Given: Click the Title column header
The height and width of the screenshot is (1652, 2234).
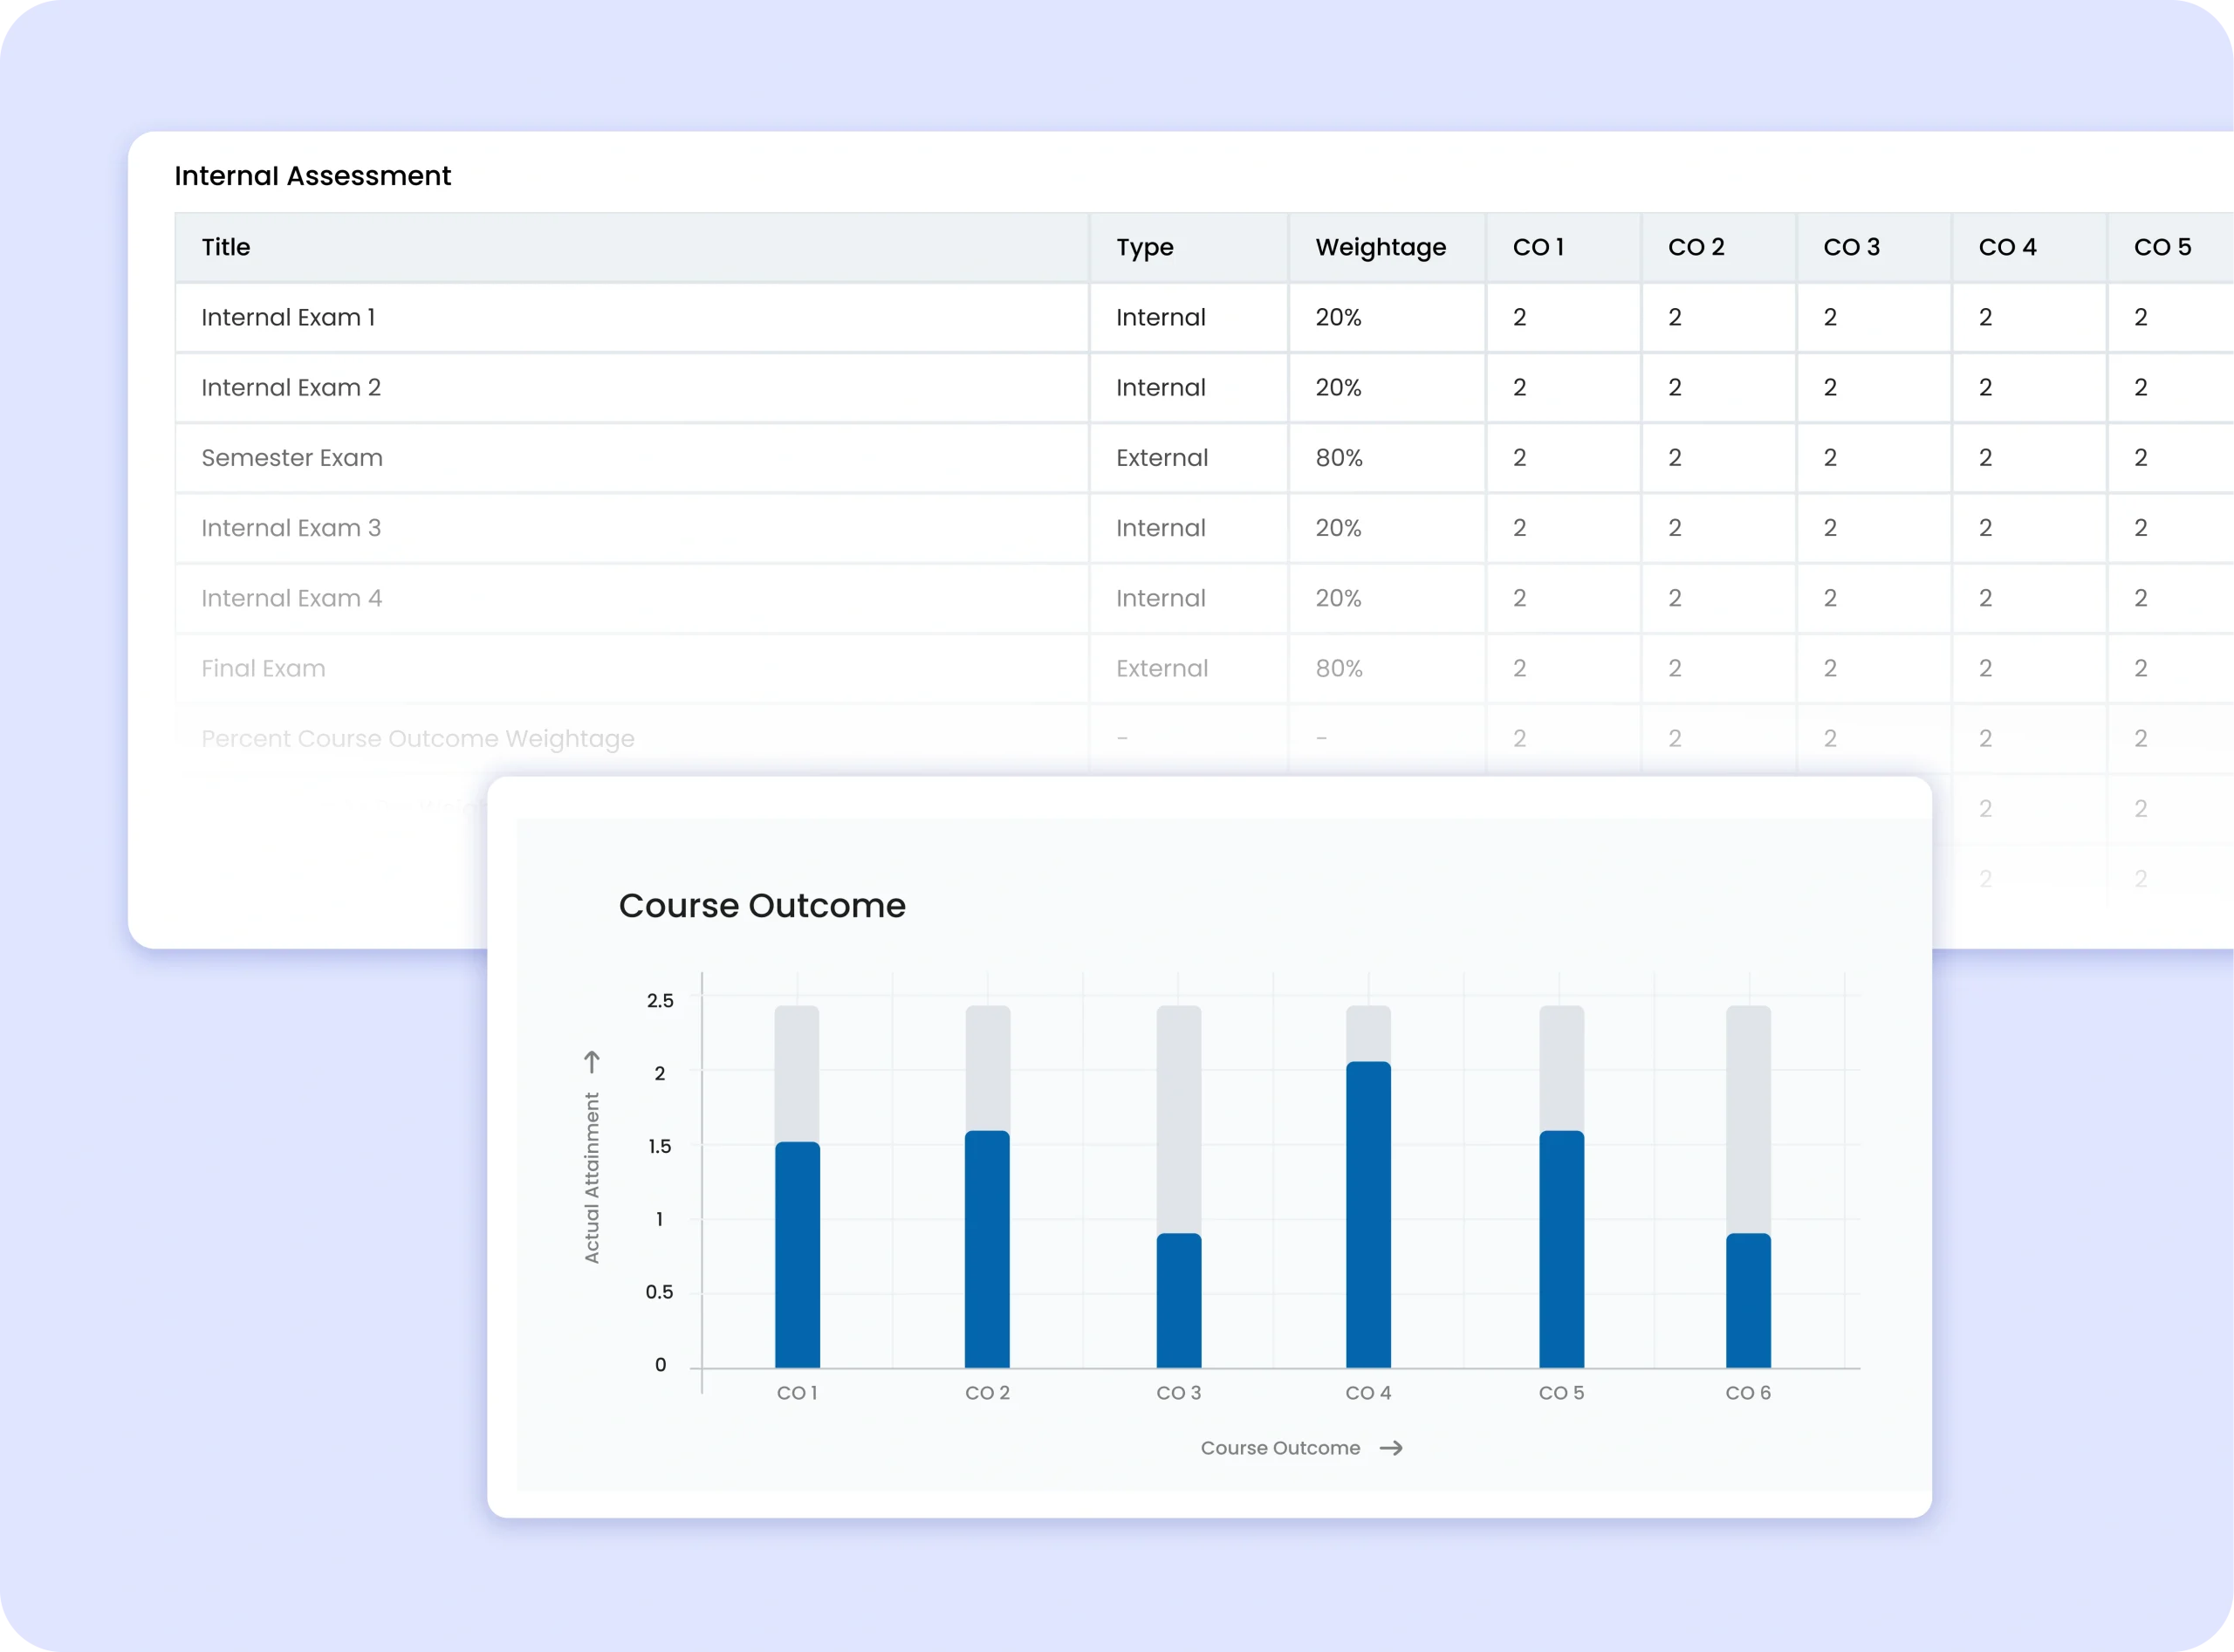Looking at the screenshot, I should (226, 247).
